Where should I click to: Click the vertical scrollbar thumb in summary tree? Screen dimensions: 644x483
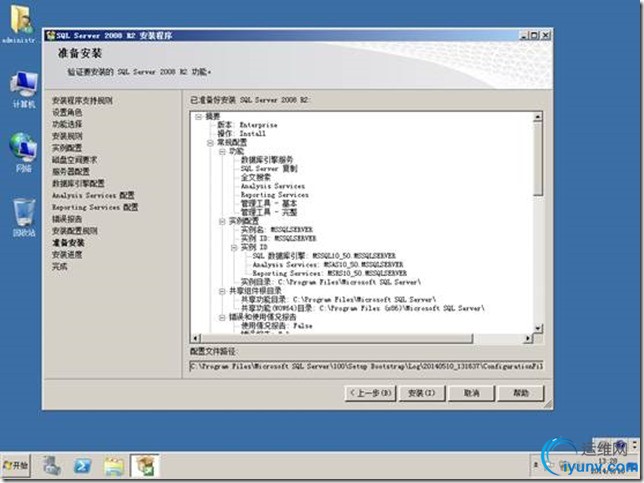[538, 158]
